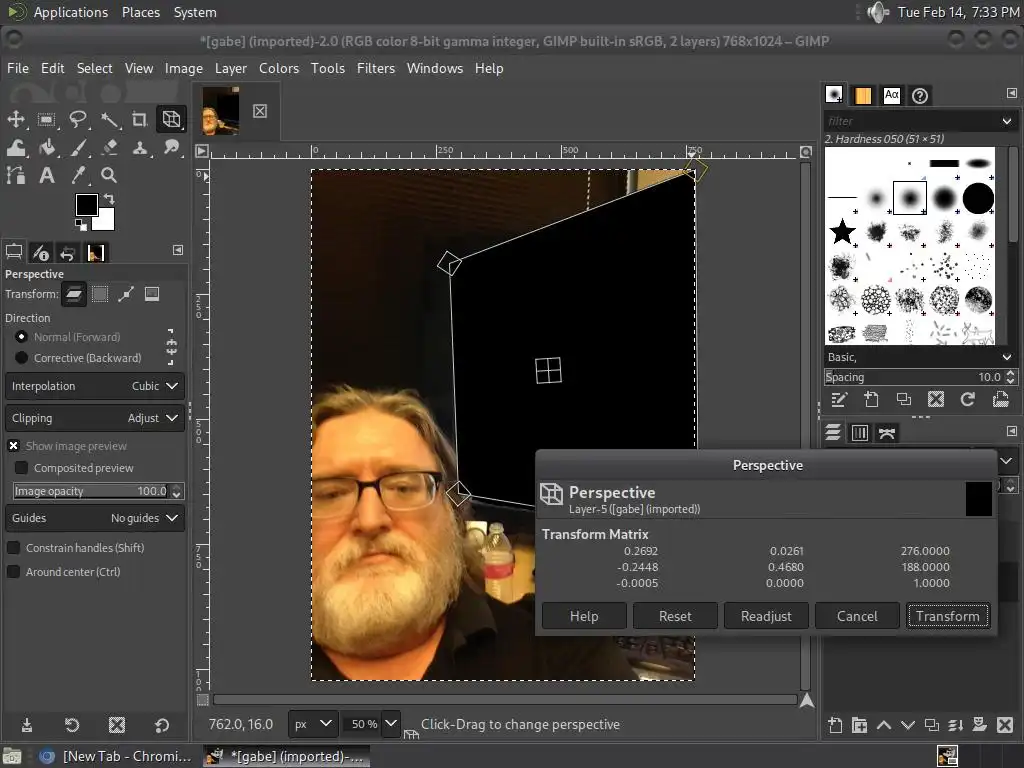
Task: Enable Composited preview checkbox
Action: tap(22, 468)
